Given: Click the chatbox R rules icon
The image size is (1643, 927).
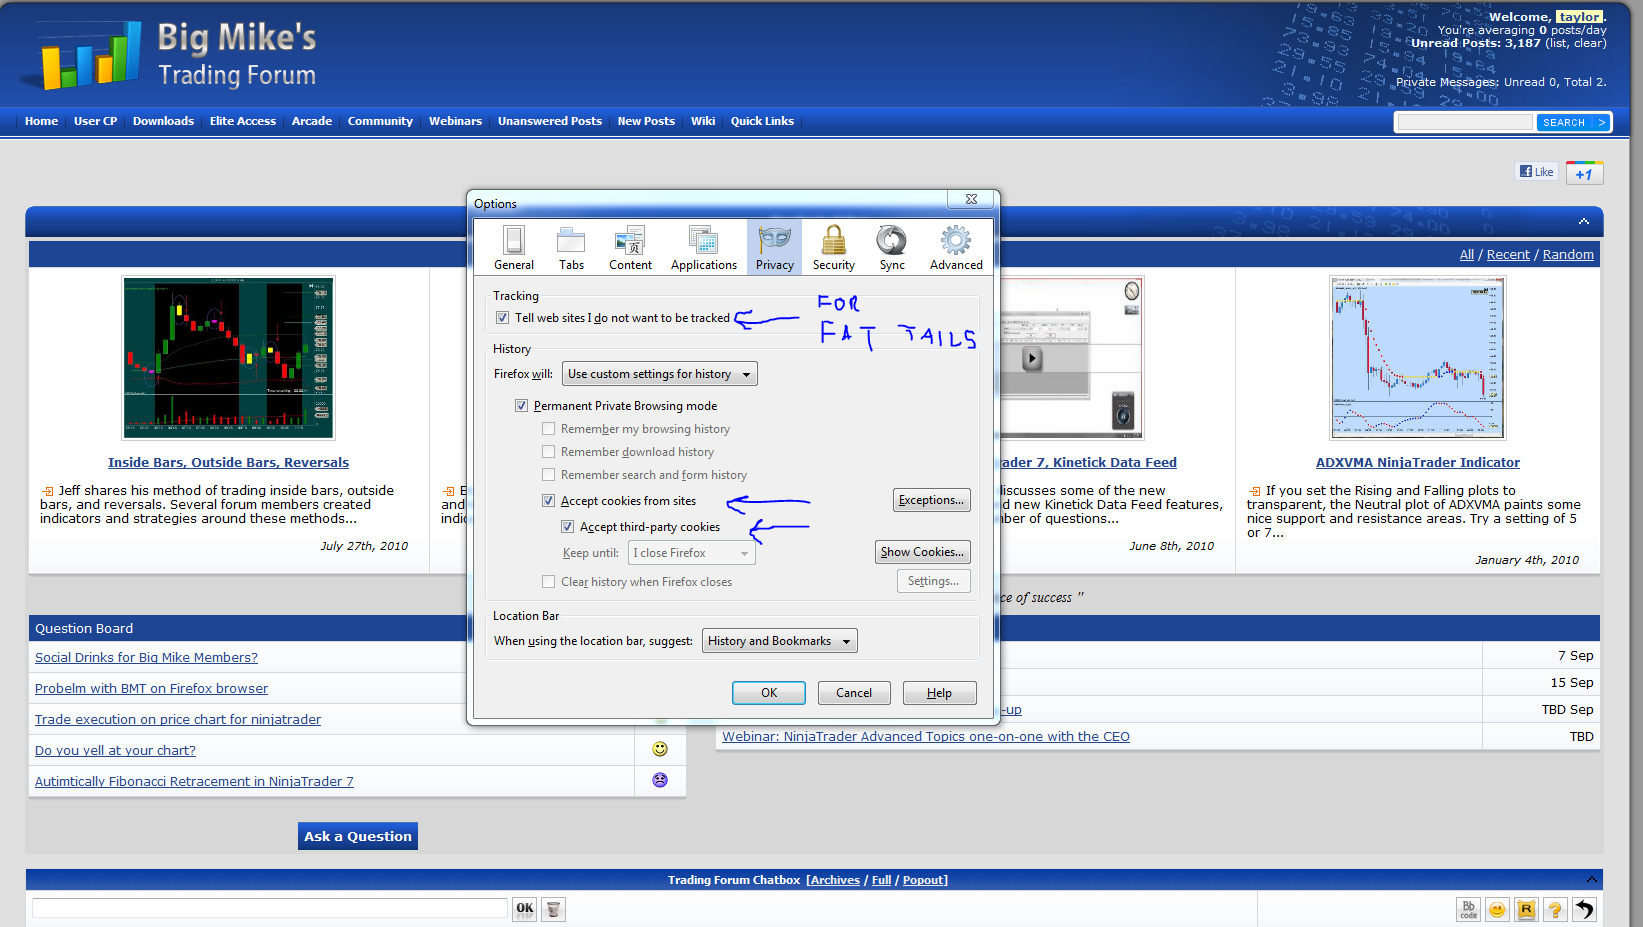Looking at the screenshot, I should tap(1526, 909).
